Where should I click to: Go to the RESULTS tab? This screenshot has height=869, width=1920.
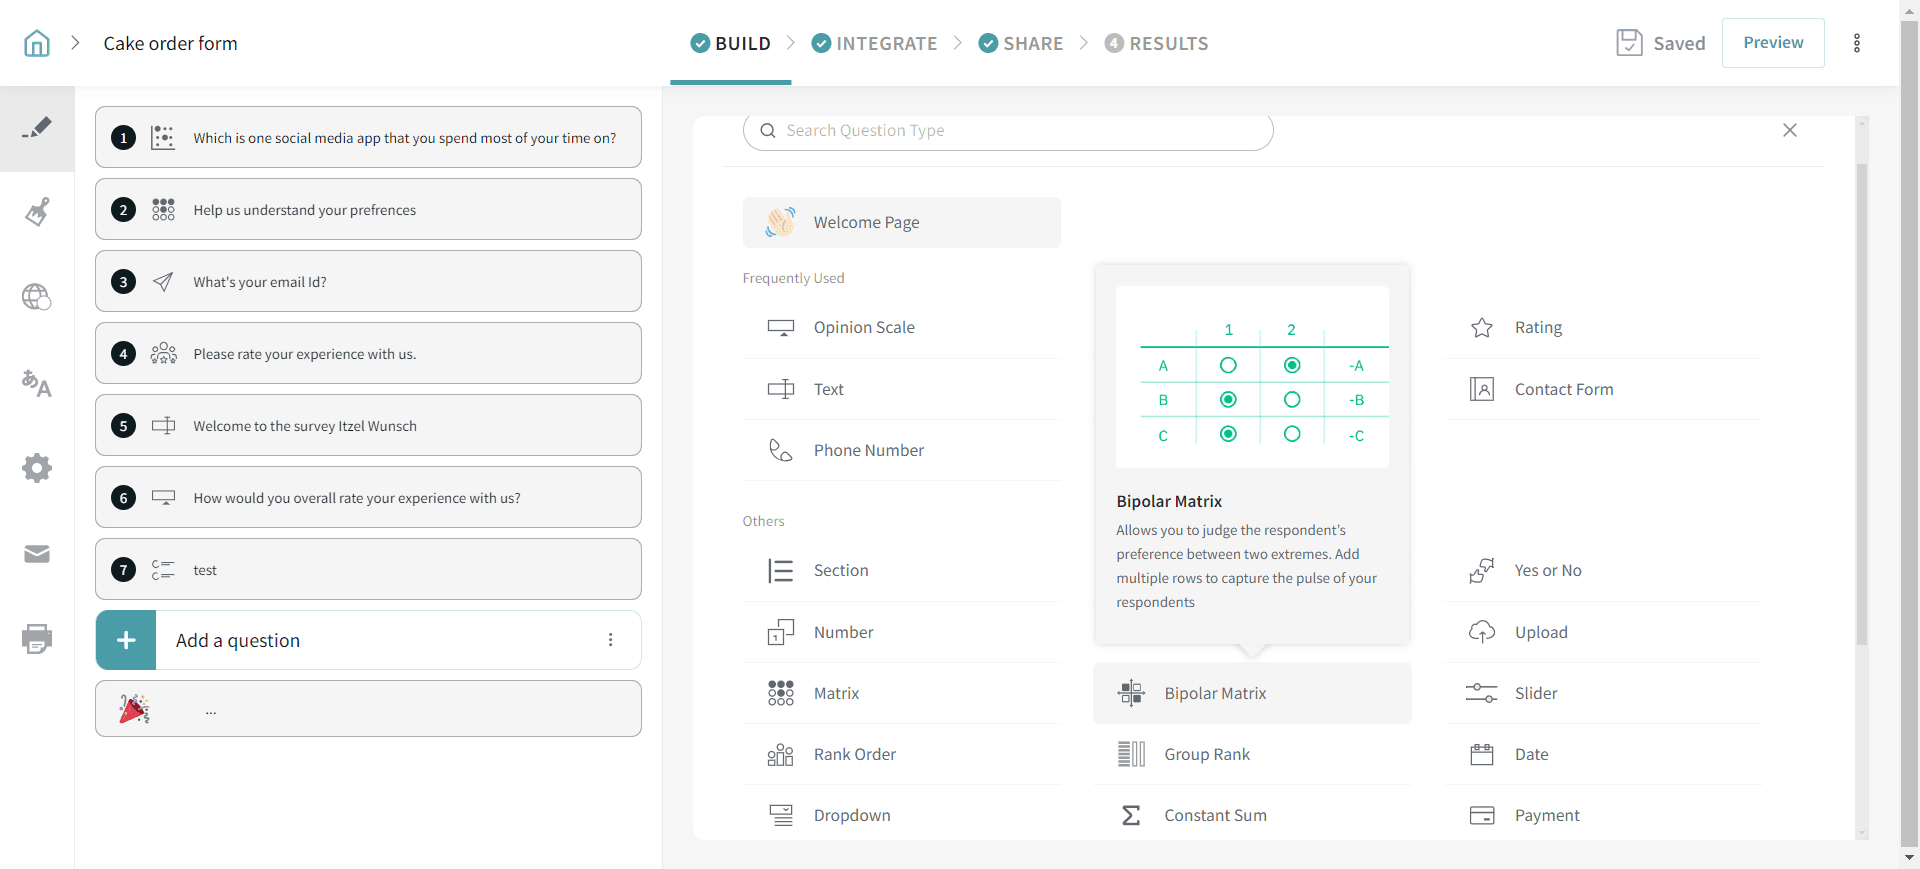tap(1157, 43)
